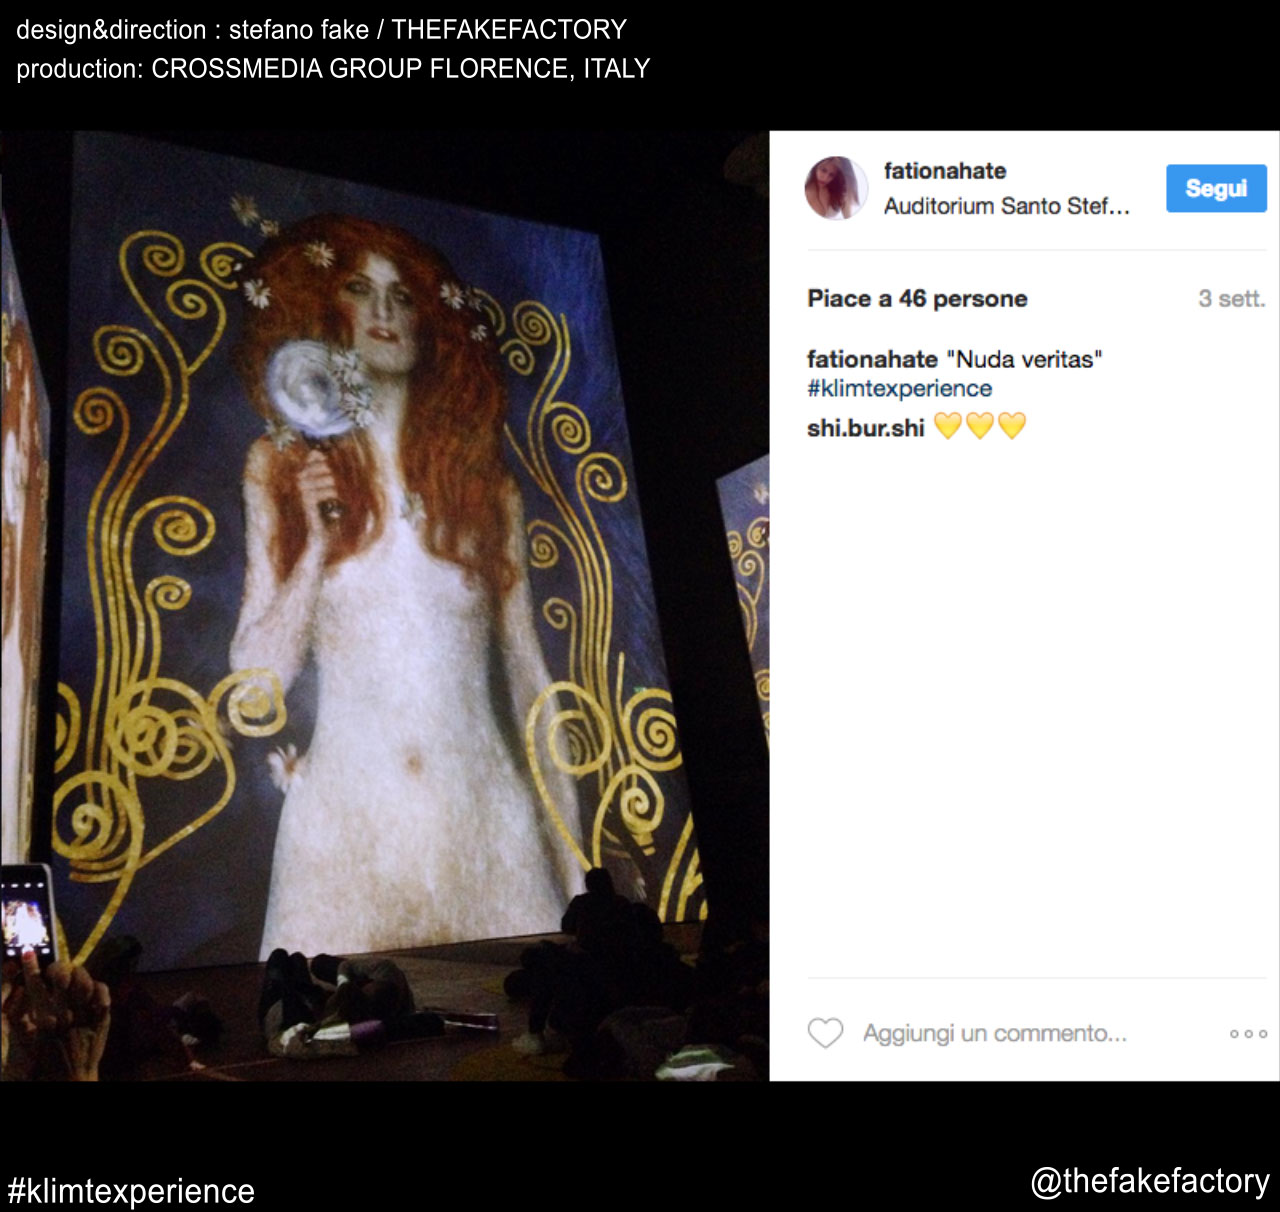The width and height of the screenshot is (1280, 1212).
Task: Click the CROSSMEDIA GROUP production credit line
Action: [x=333, y=68]
